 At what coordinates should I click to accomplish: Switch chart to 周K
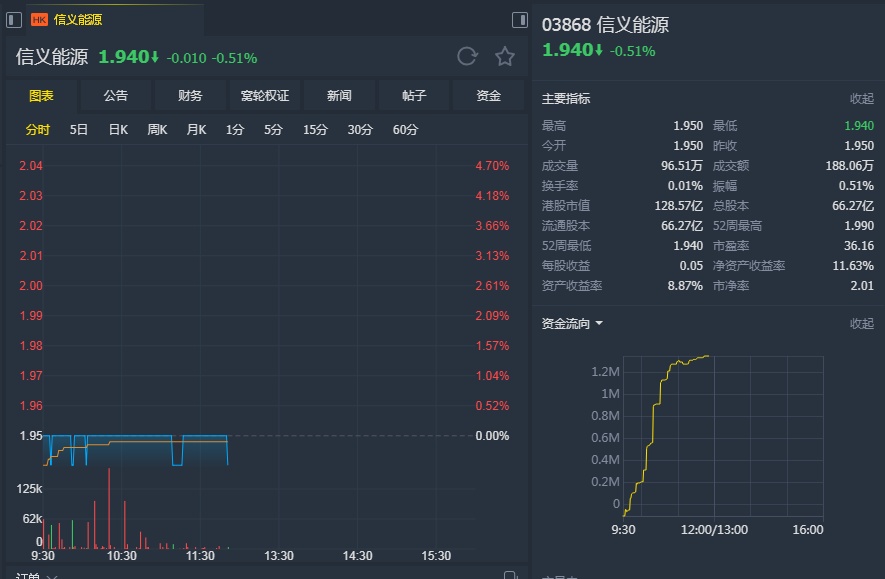coord(157,130)
